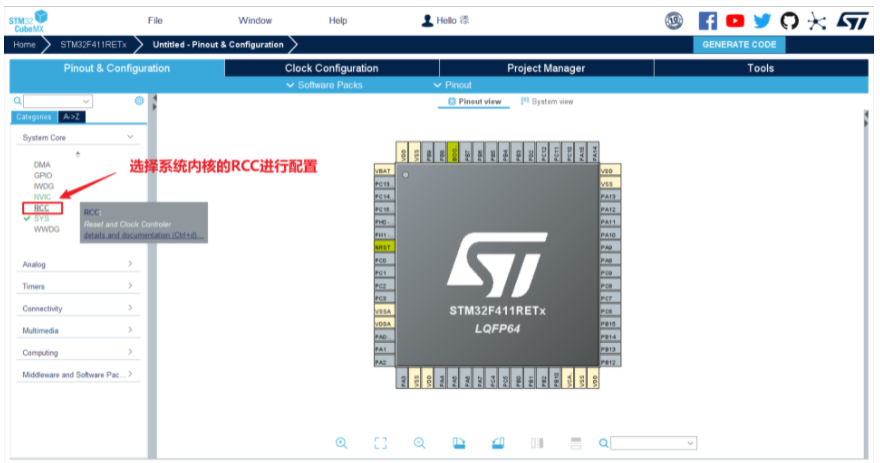
Task: Select SYS in System Core list
Action: coord(42,218)
